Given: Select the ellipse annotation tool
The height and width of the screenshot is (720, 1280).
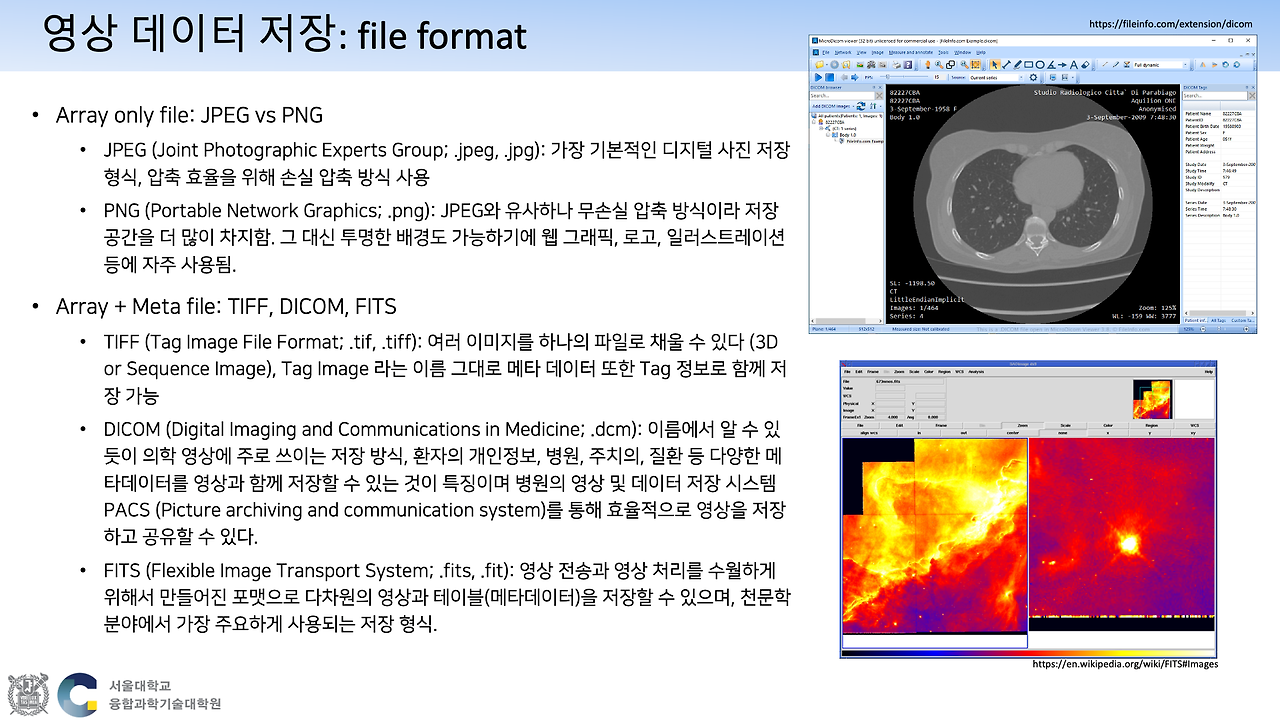Looking at the screenshot, I should coord(1040,64).
